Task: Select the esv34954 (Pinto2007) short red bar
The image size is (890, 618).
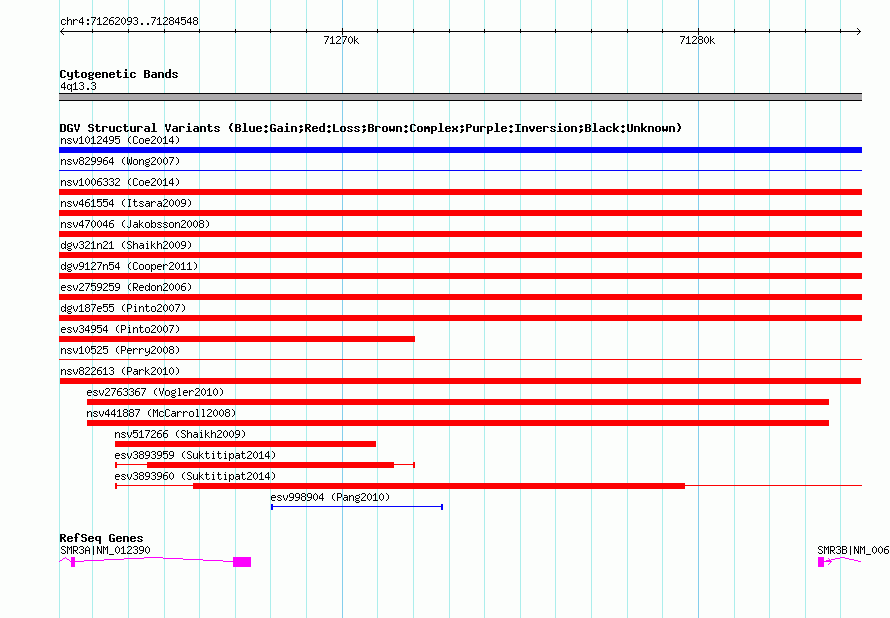Action: pos(237,339)
